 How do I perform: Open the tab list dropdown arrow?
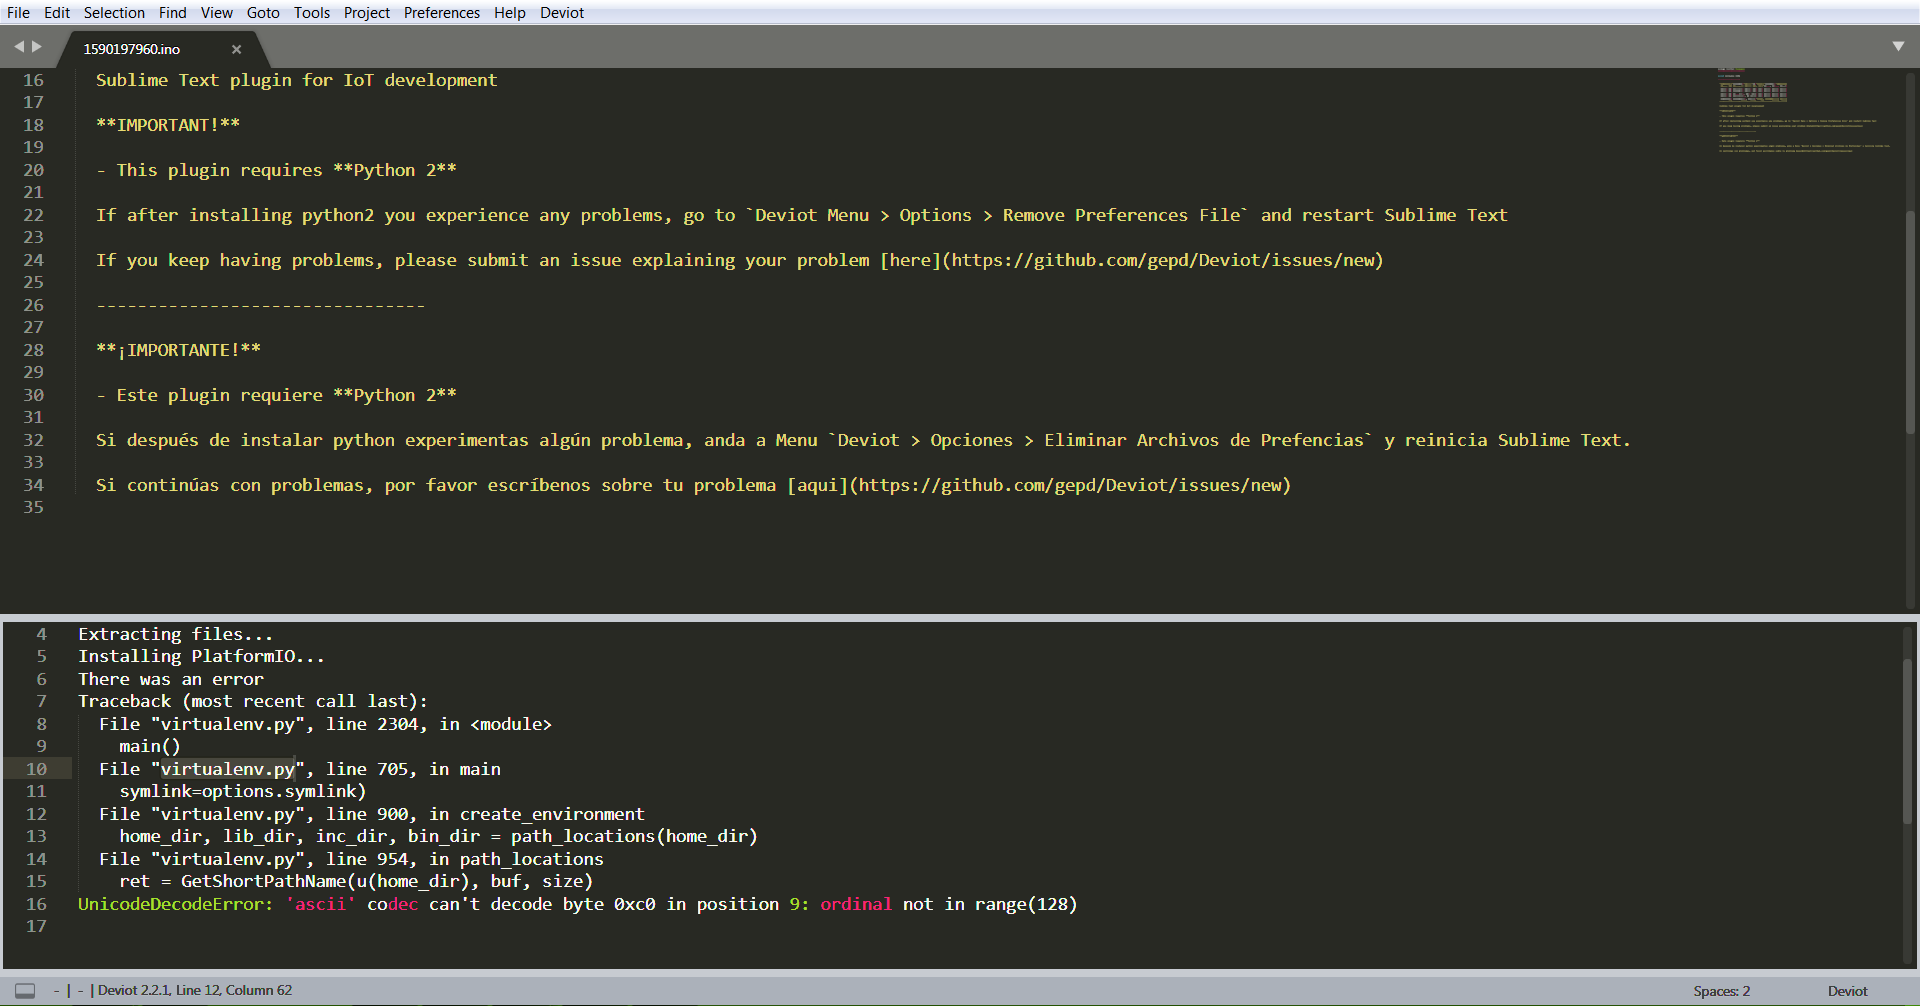(1898, 46)
